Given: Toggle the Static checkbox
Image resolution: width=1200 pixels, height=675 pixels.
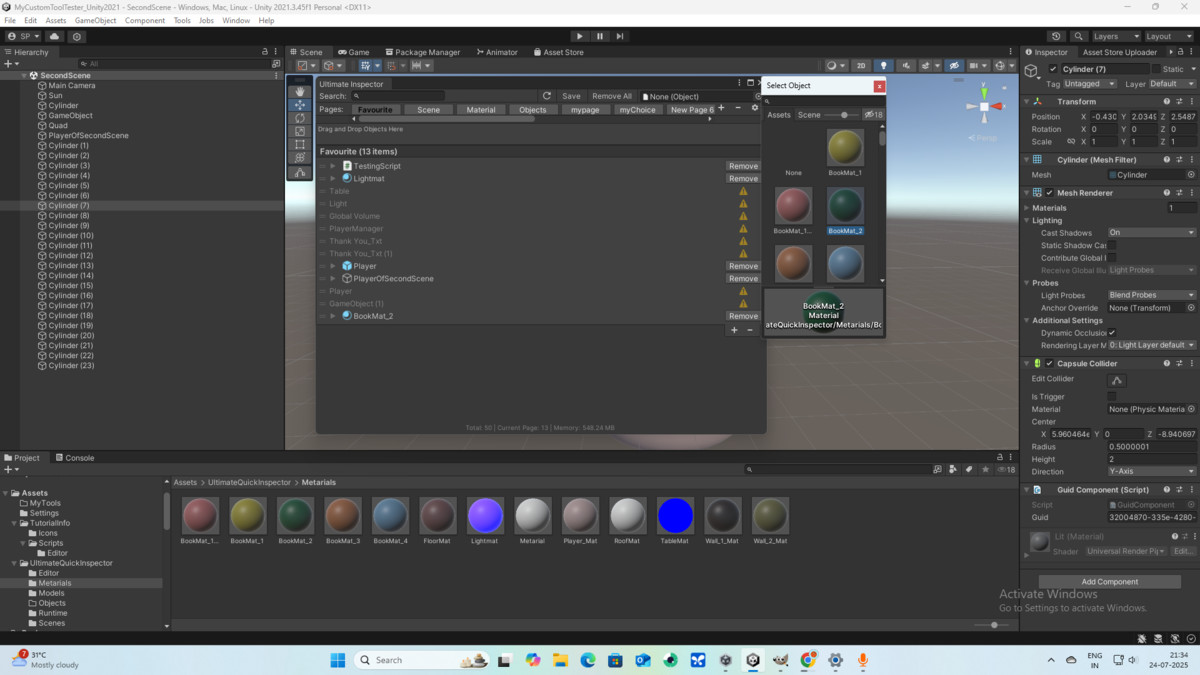Looking at the screenshot, I should pos(1155,69).
